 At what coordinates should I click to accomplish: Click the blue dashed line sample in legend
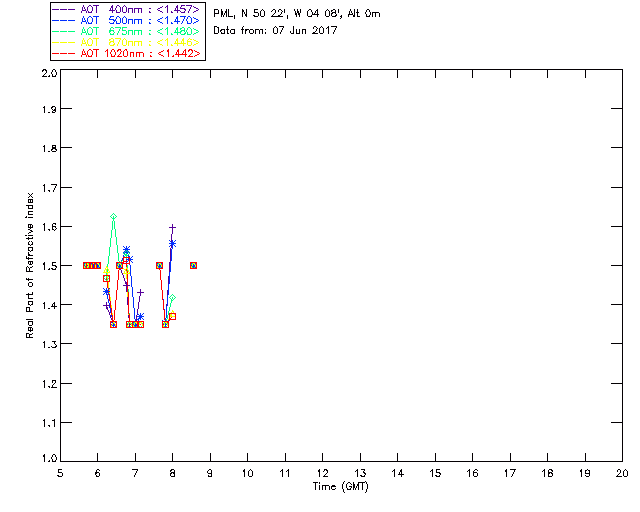pyautogui.click(x=64, y=20)
